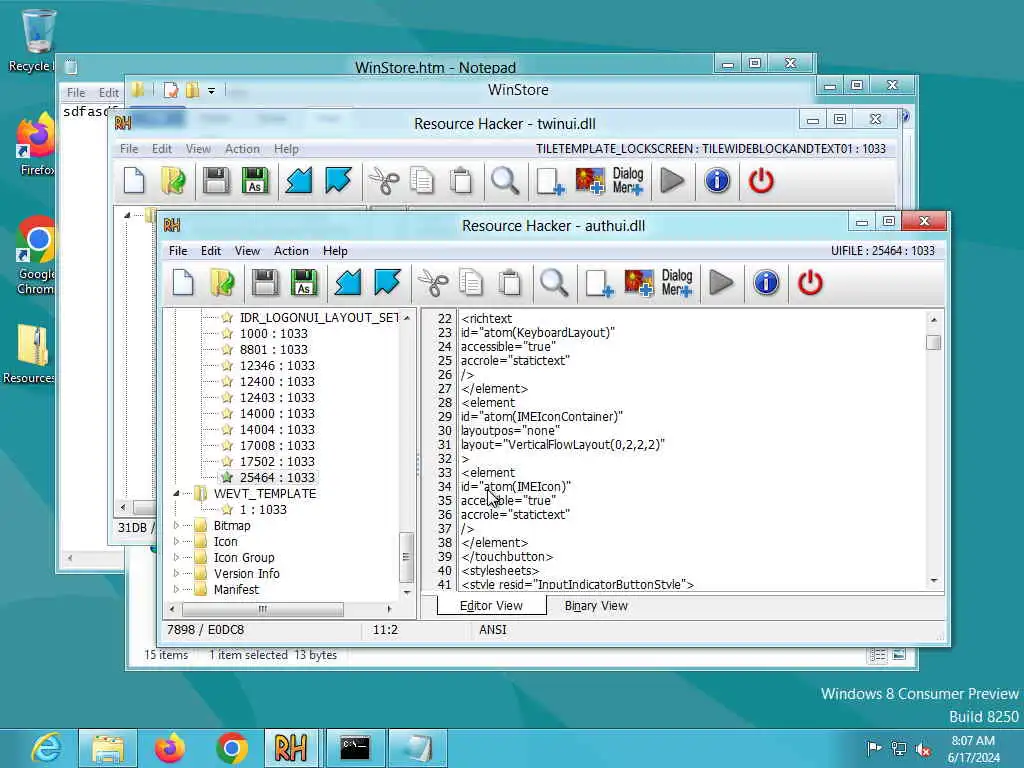Select resource 25464 : 1033
Screen dimensions: 1024x768
277,477
